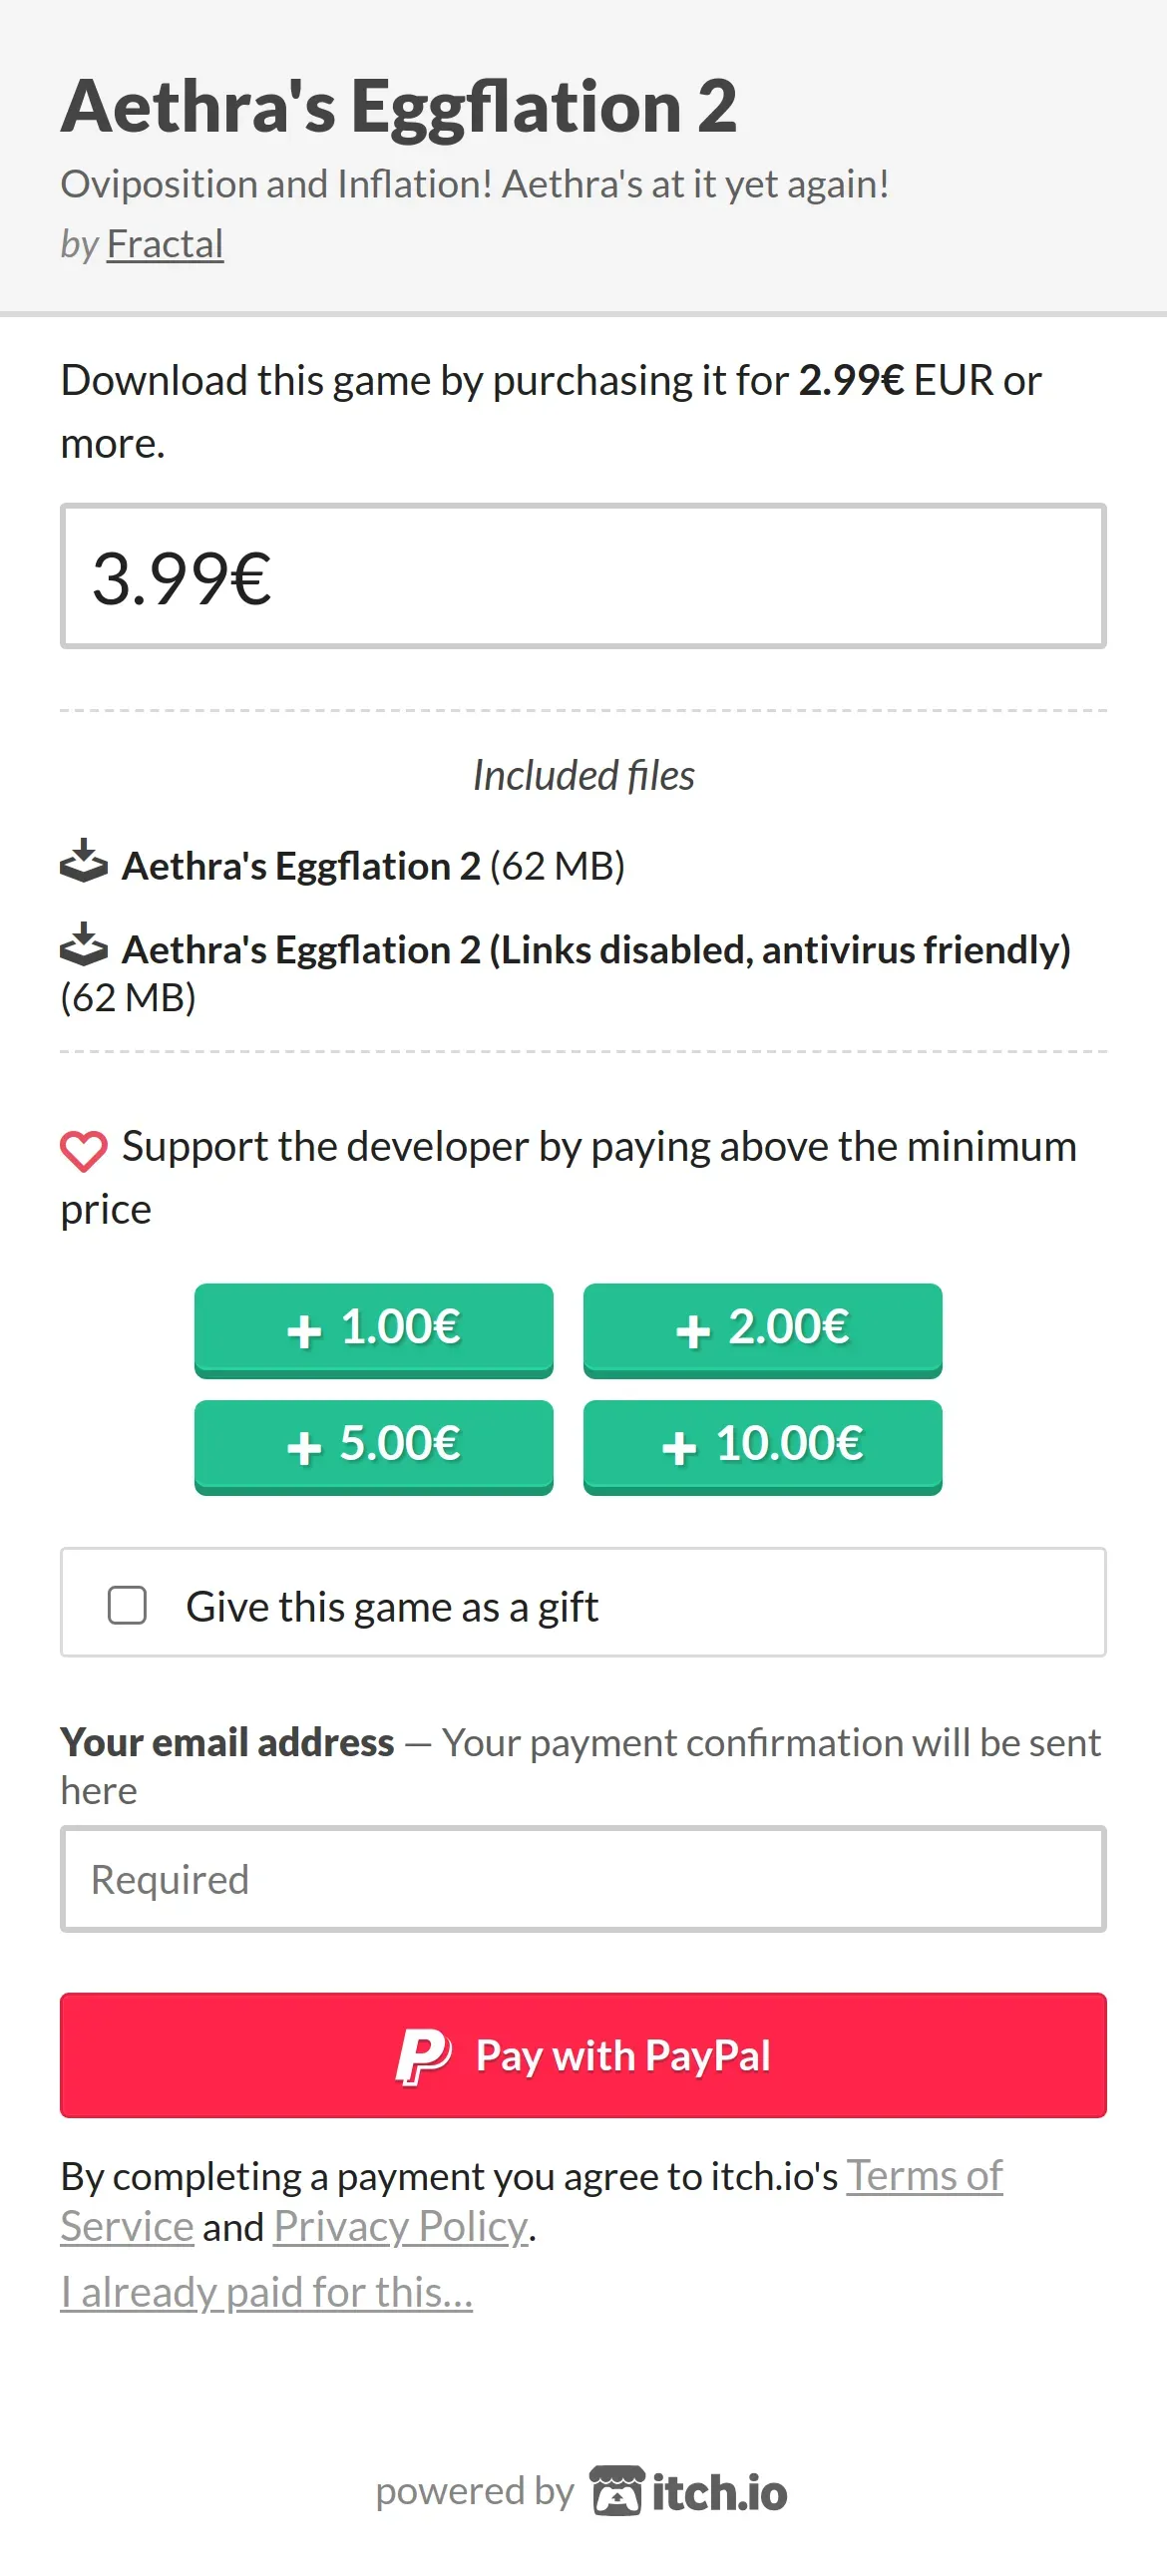Click the antivirus friendly file name
Screen dimensions: 1167x2576
coord(596,949)
